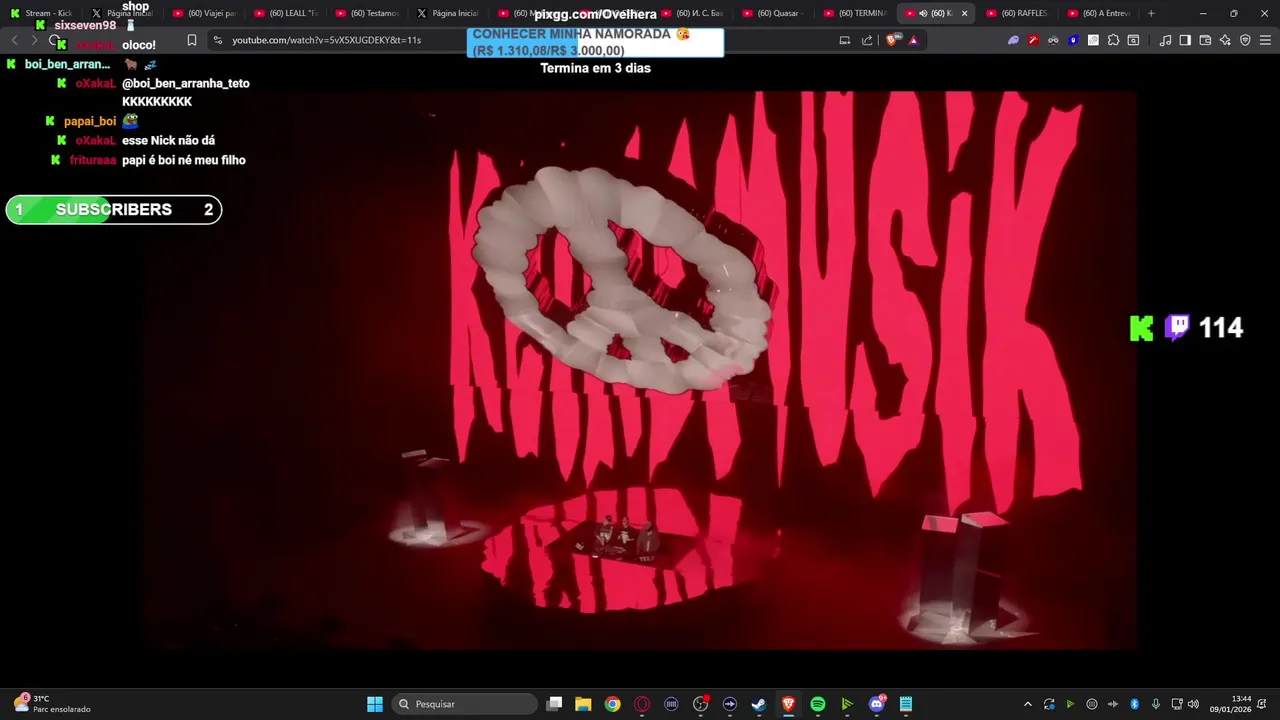
Task: Click the youtube.com URL address field
Action: coord(520,40)
